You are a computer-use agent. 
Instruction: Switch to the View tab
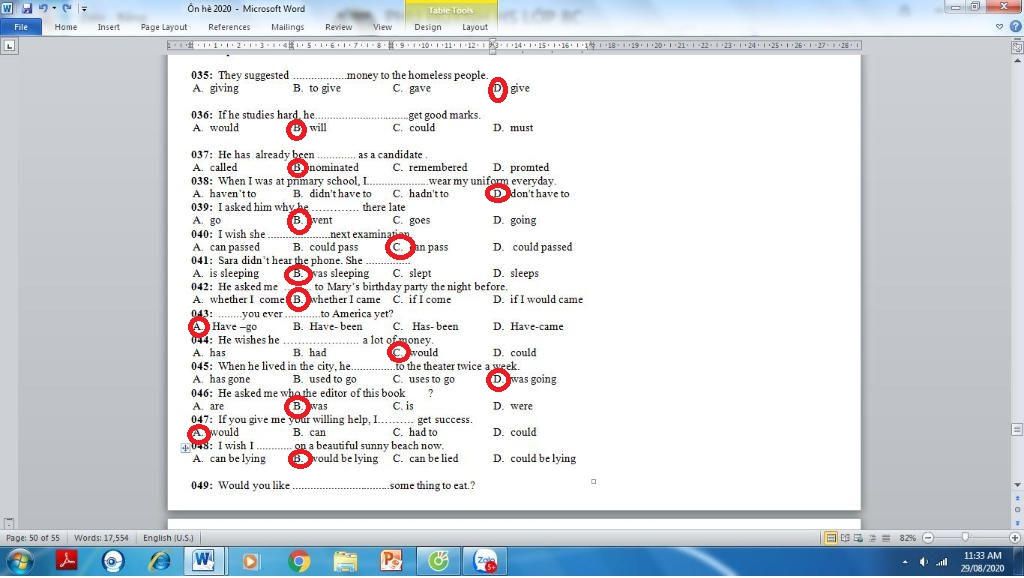382,27
